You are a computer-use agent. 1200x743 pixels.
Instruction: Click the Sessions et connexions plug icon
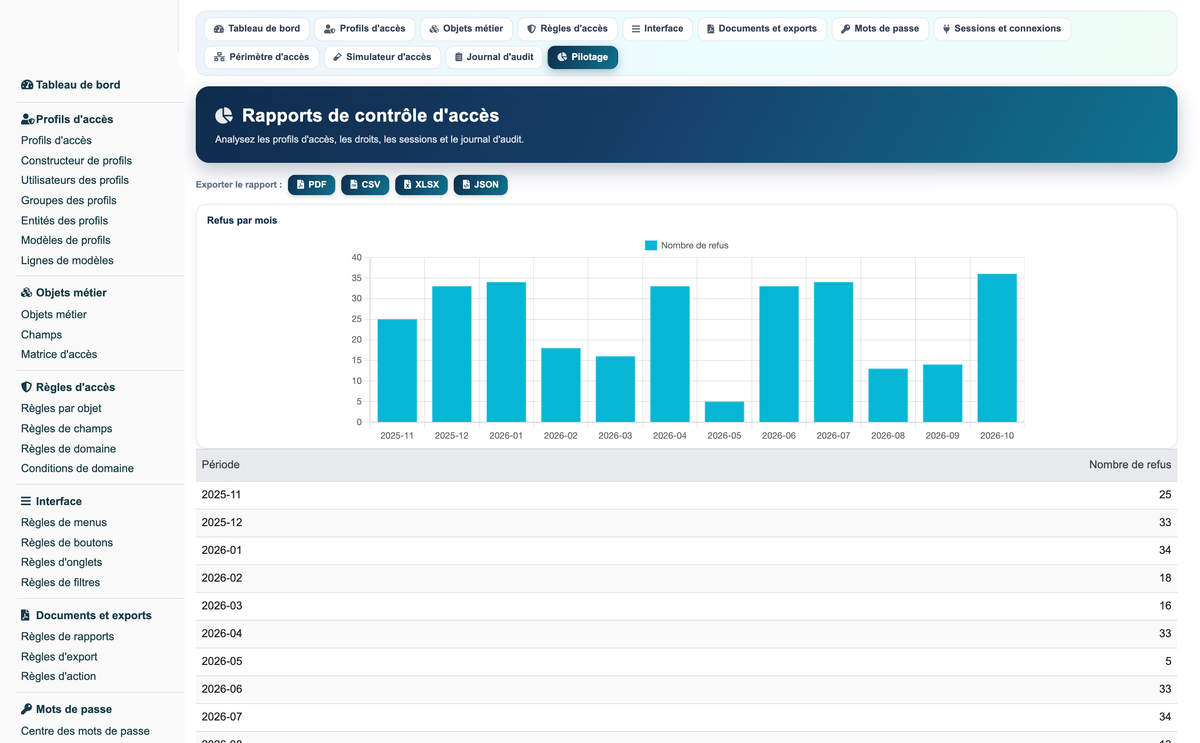point(946,29)
